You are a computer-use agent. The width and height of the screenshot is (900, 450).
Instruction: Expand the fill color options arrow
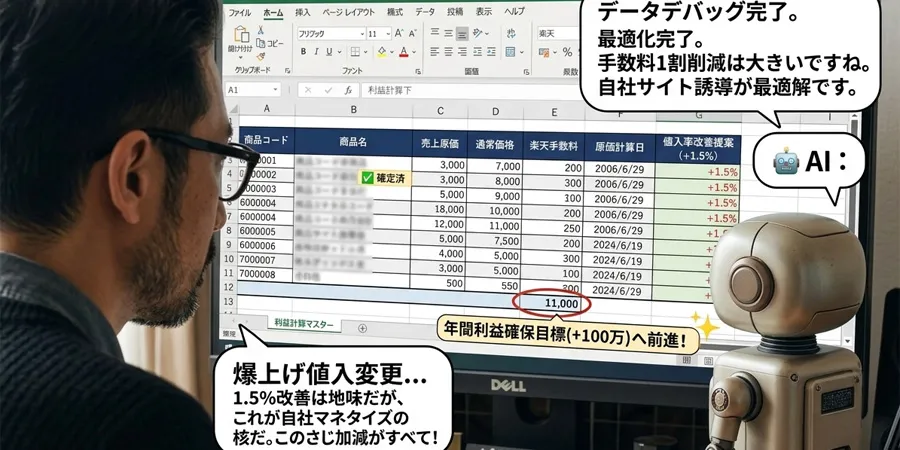(392, 52)
